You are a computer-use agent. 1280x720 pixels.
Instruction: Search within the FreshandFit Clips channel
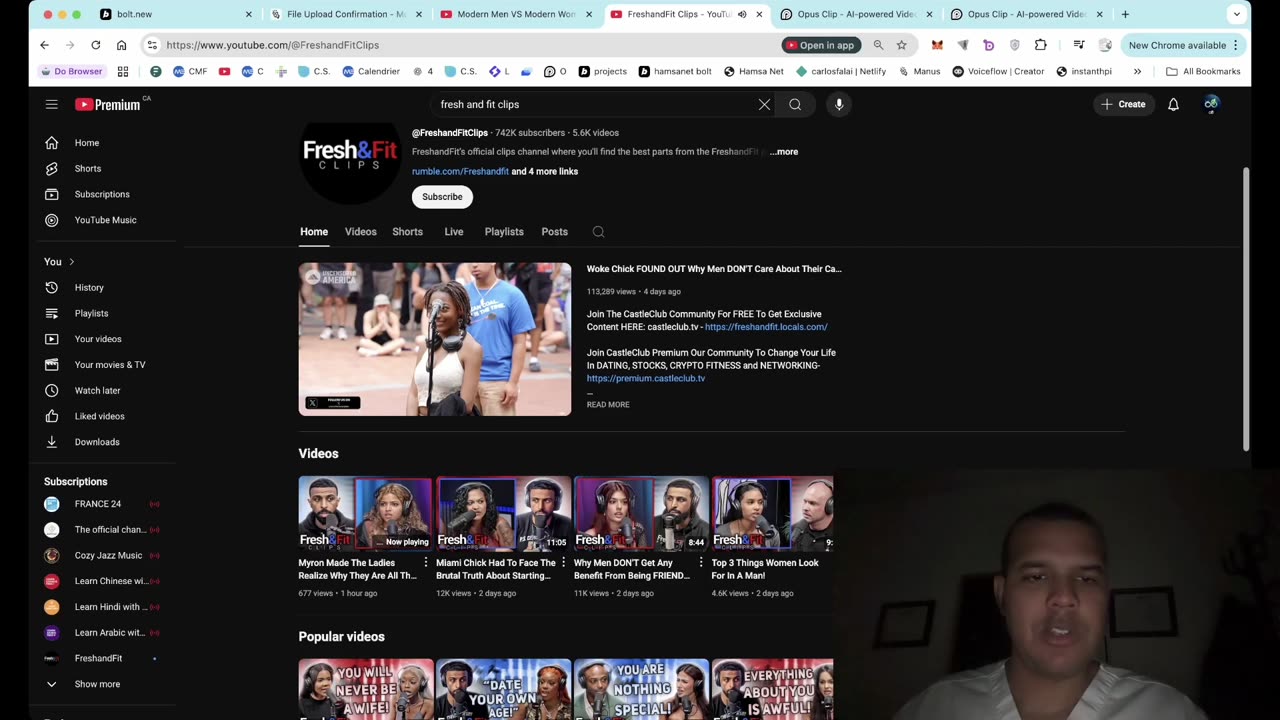click(x=598, y=232)
